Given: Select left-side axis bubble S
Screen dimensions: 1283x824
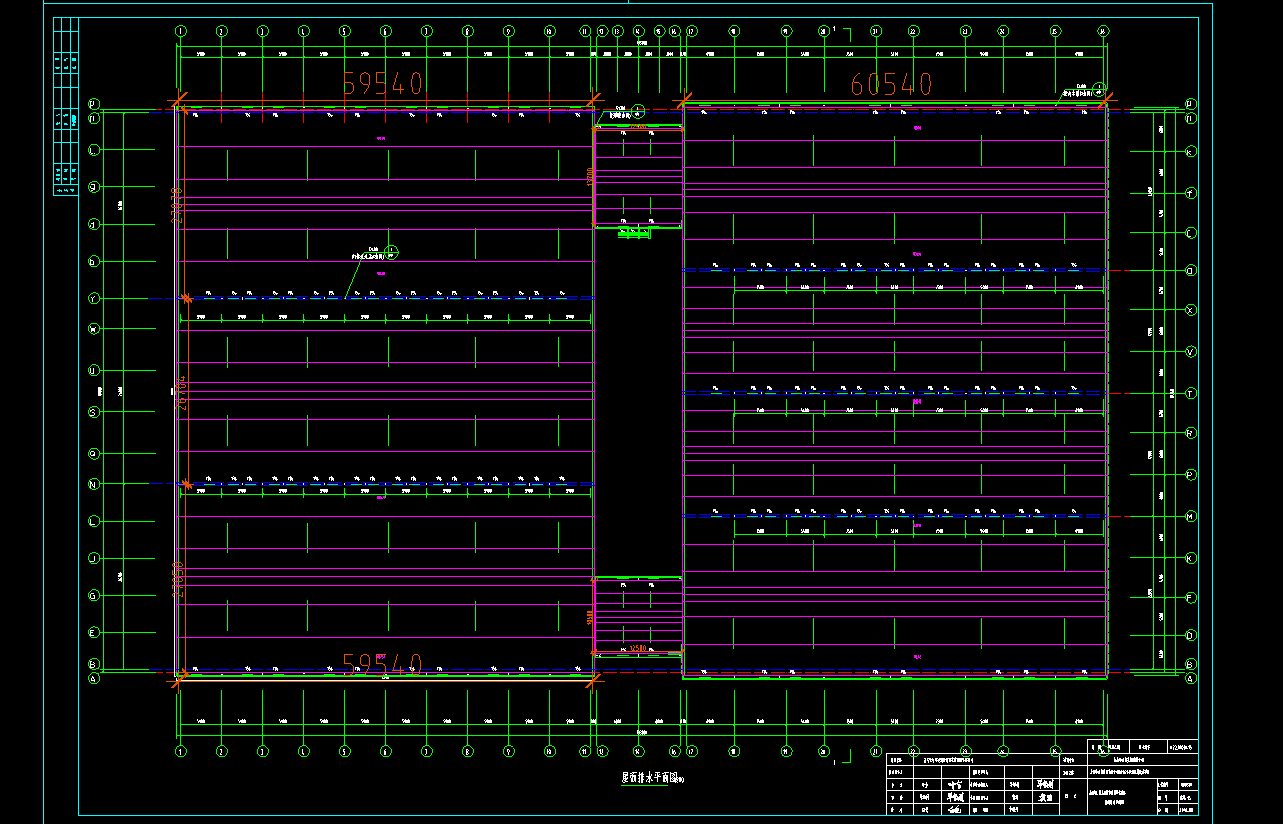Looking at the screenshot, I should (94, 412).
